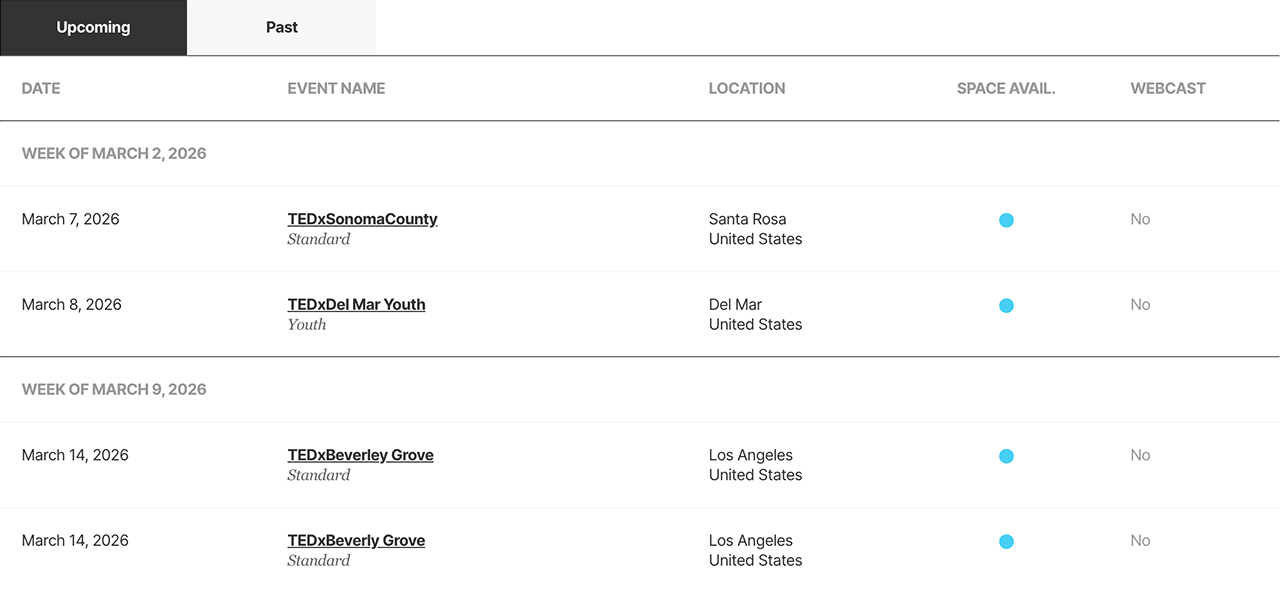Screen dimensions: 1280x590
Task: Select the space availability dot for TEDxBeverley Grove
Action: click(x=1006, y=456)
